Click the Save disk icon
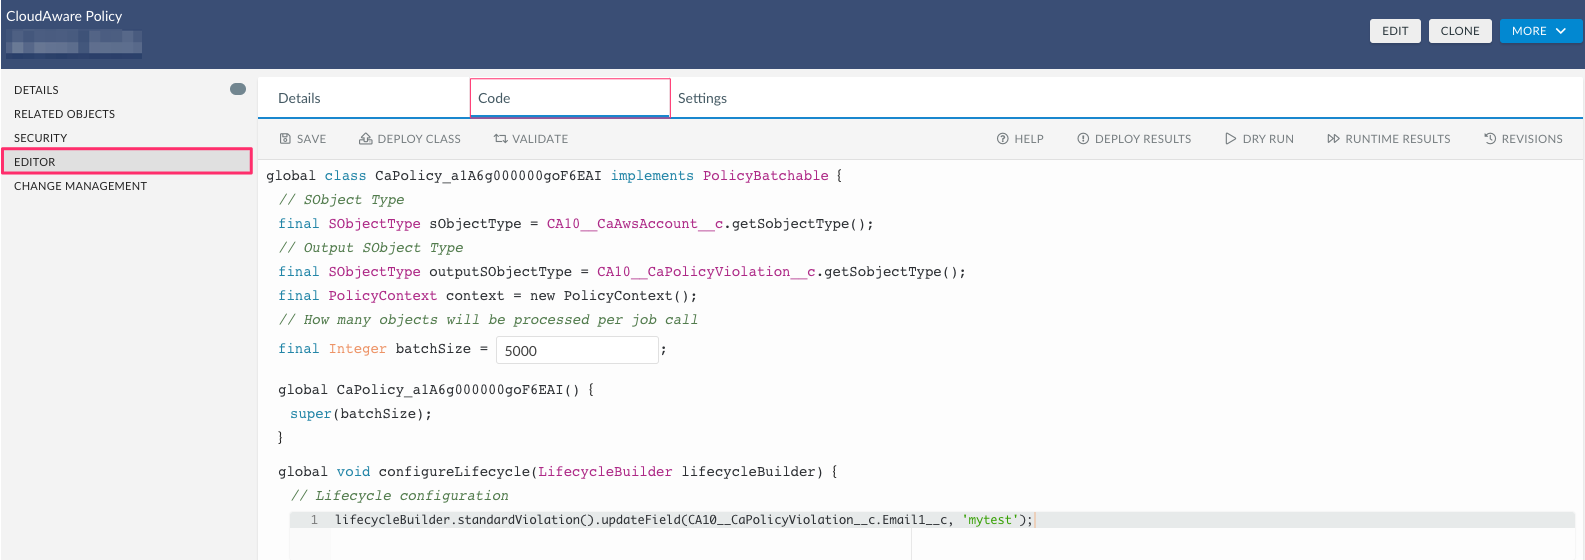Image resolution: width=1585 pixels, height=560 pixels. [x=285, y=139]
